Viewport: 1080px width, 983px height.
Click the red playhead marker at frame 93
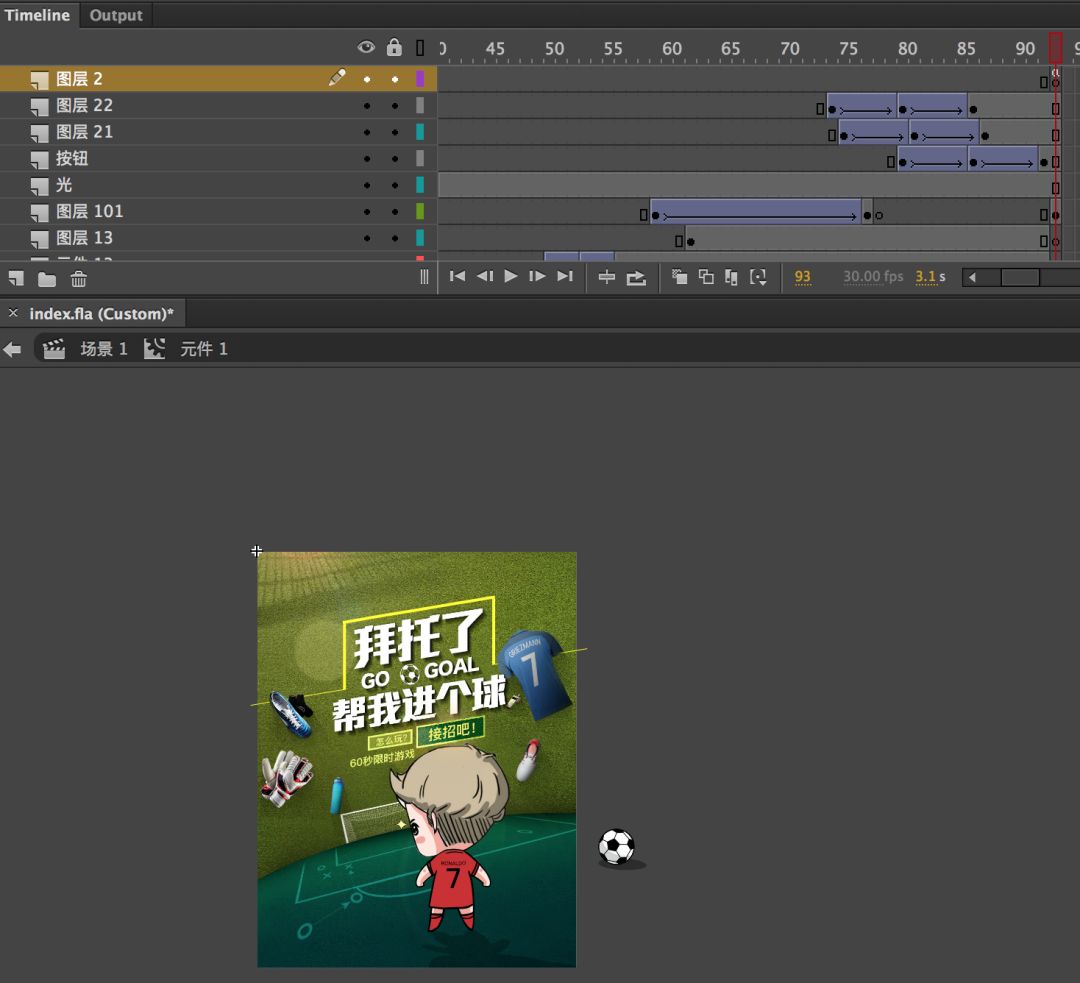(x=1055, y=48)
